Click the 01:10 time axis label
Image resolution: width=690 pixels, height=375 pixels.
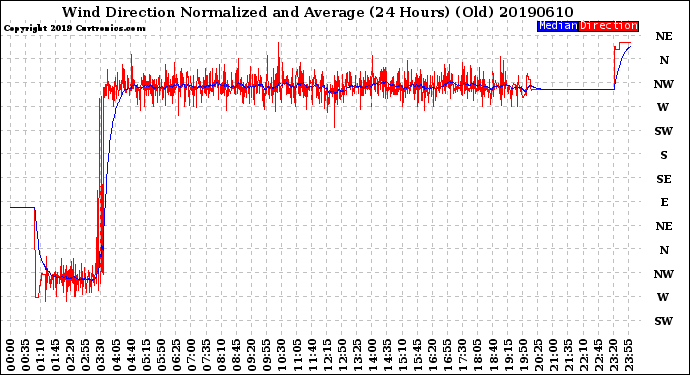(40, 355)
